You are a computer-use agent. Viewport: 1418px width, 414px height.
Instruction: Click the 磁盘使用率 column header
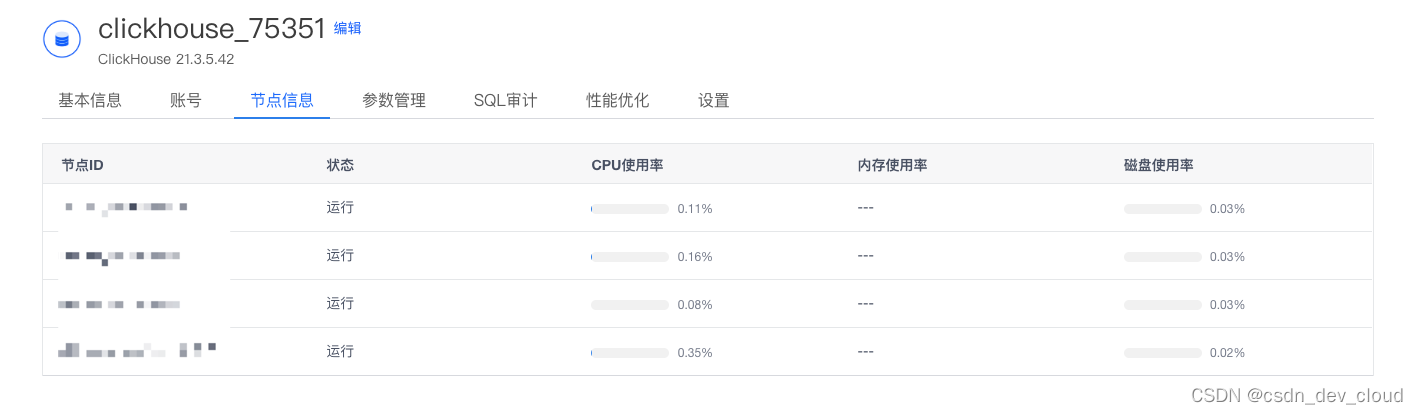click(1158, 164)
